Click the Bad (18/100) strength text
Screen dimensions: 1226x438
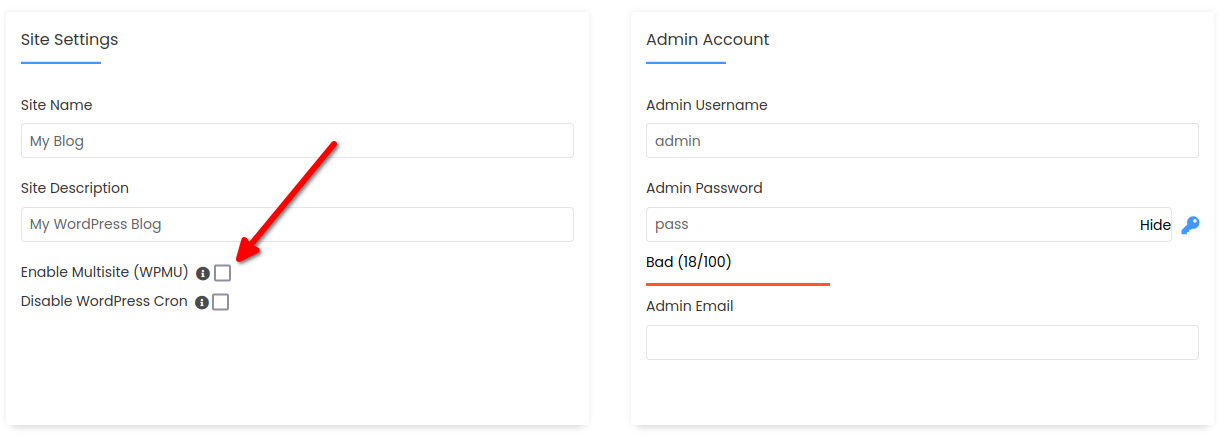[x=689, y=262]
